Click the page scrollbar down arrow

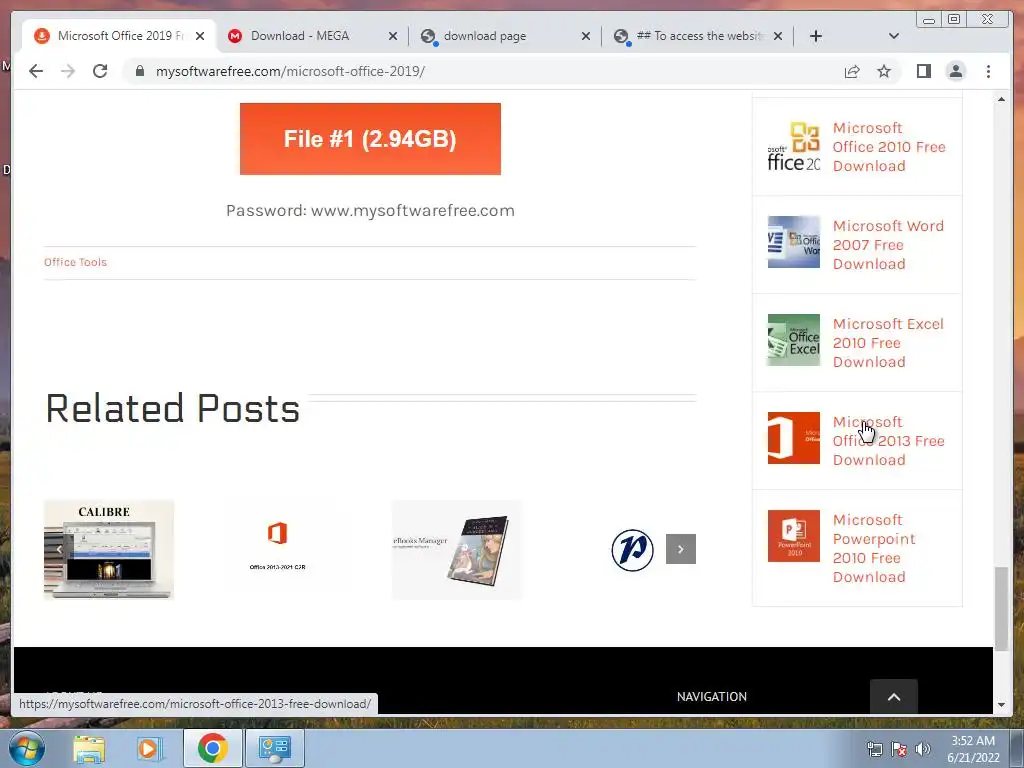point(1001,705)
